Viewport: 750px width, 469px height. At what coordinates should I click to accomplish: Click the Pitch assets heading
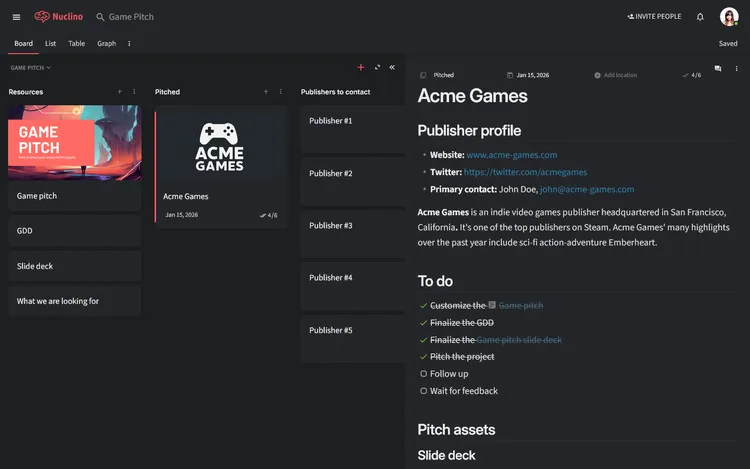click(x=456, y=430)
